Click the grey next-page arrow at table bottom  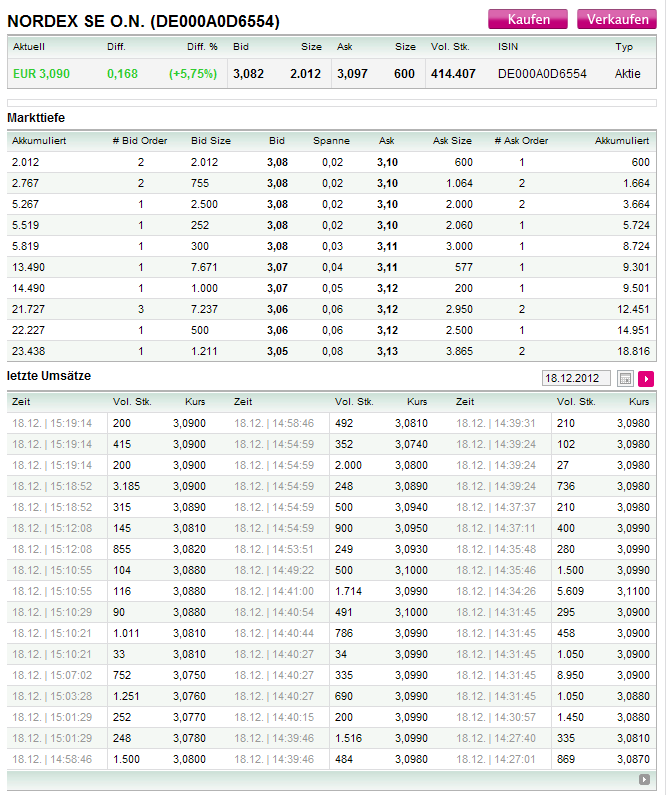tap(644, 779)
